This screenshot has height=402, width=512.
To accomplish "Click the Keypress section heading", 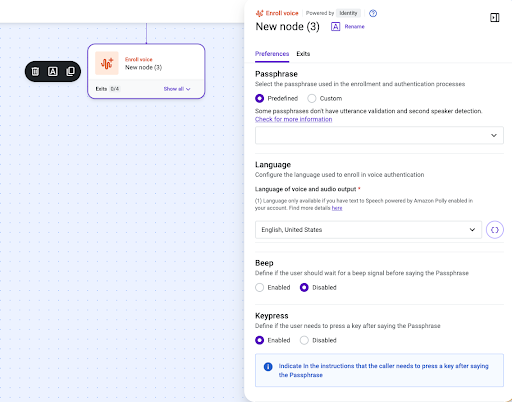I will click(x=272, y=316).
